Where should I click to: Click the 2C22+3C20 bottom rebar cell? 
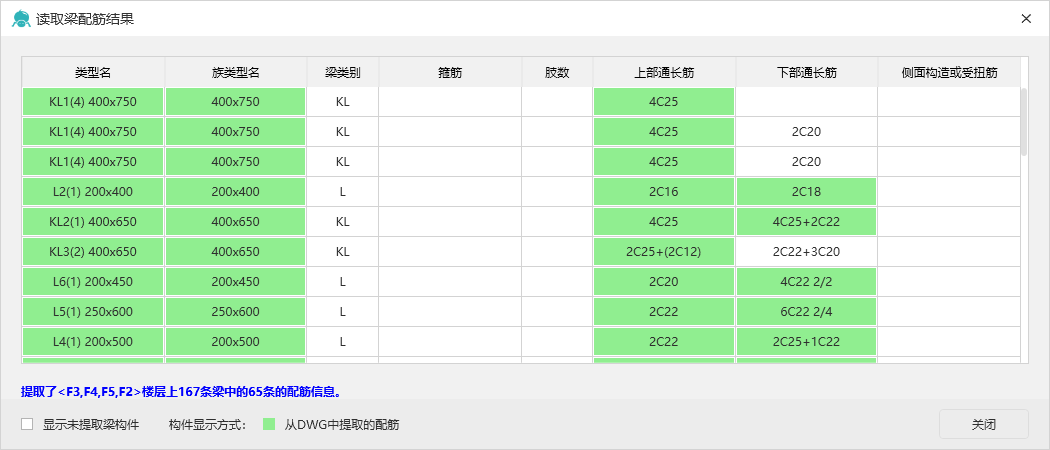(x=807, y=252)
